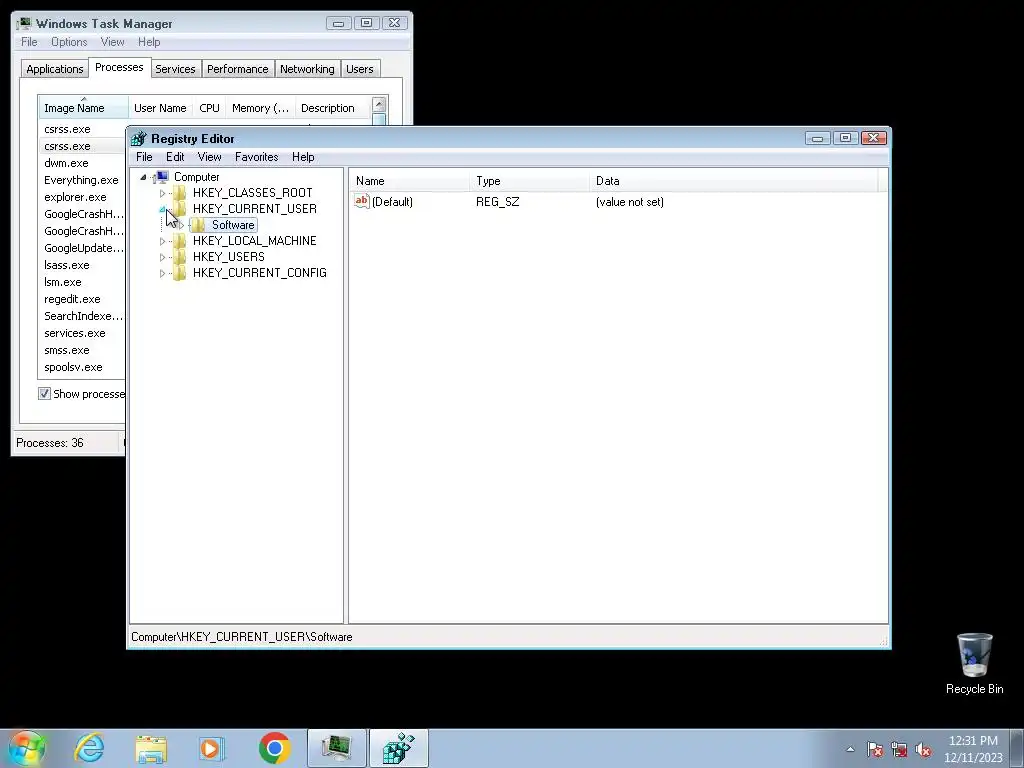
Task: Open Registry Editor View menu
Action: [210, 157]
